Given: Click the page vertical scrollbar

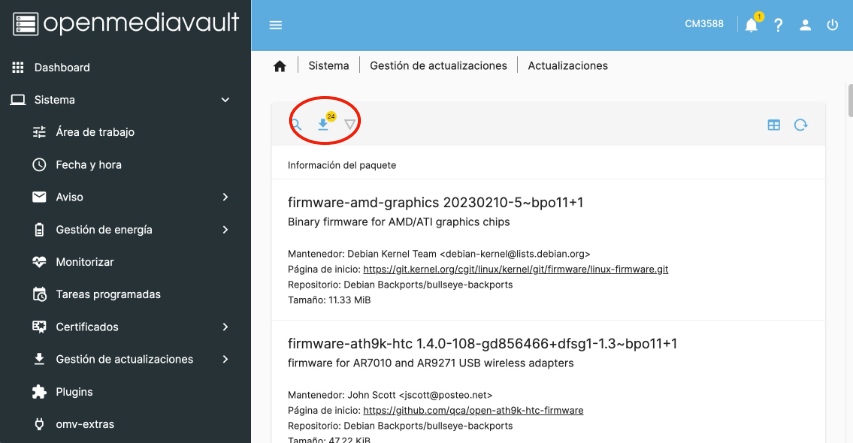Looking at the screenshot, I should tap(850, 100).
